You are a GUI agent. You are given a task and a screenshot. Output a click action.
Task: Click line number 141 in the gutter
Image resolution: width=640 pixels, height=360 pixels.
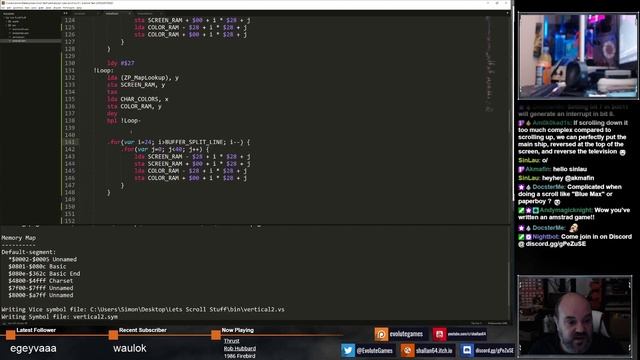(x=70, y=142)
